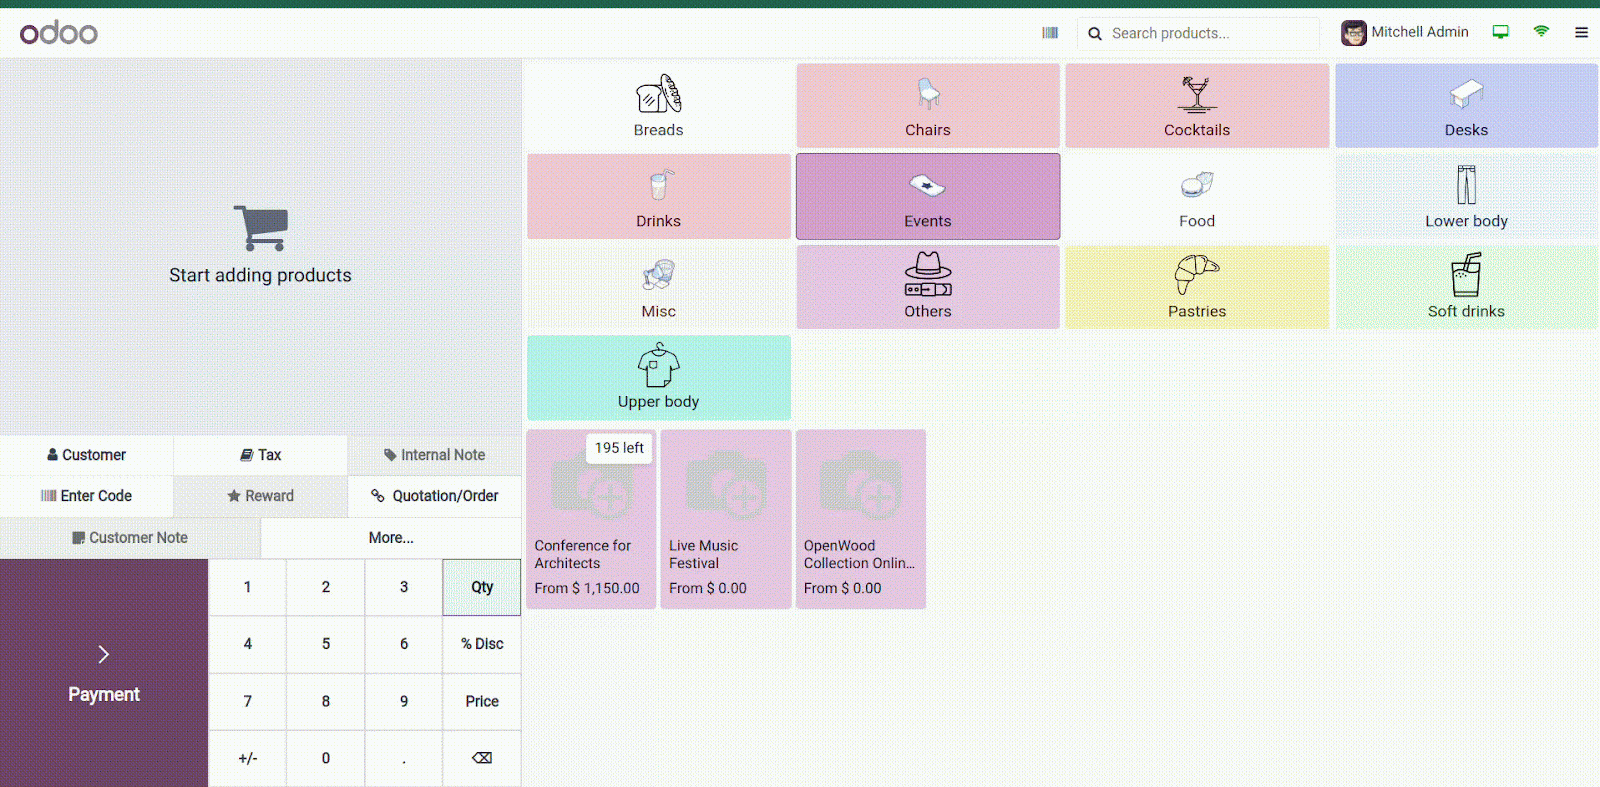Click numpad key 3
The height and width of the screenshot is (787, 1600).
coord(404,587)
